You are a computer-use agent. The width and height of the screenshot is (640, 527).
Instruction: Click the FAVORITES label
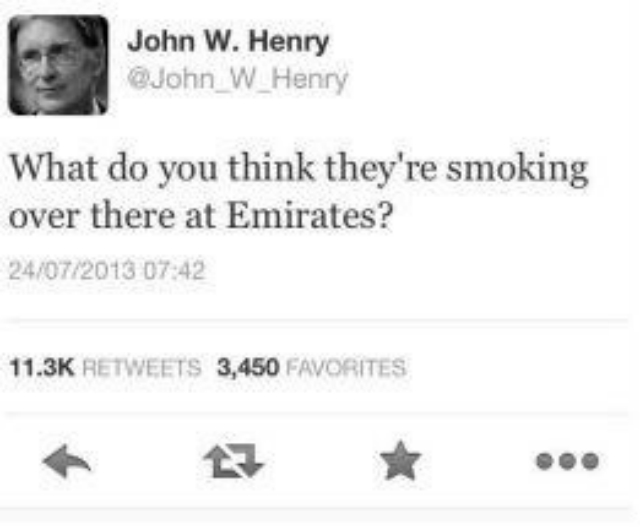347,367
